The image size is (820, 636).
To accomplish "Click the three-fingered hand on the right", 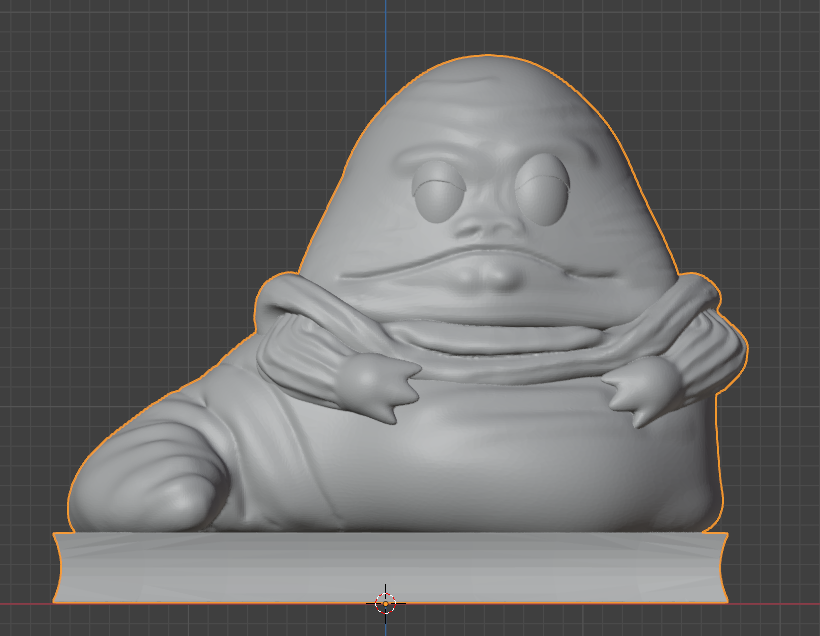I will click(x=638, y=392).
